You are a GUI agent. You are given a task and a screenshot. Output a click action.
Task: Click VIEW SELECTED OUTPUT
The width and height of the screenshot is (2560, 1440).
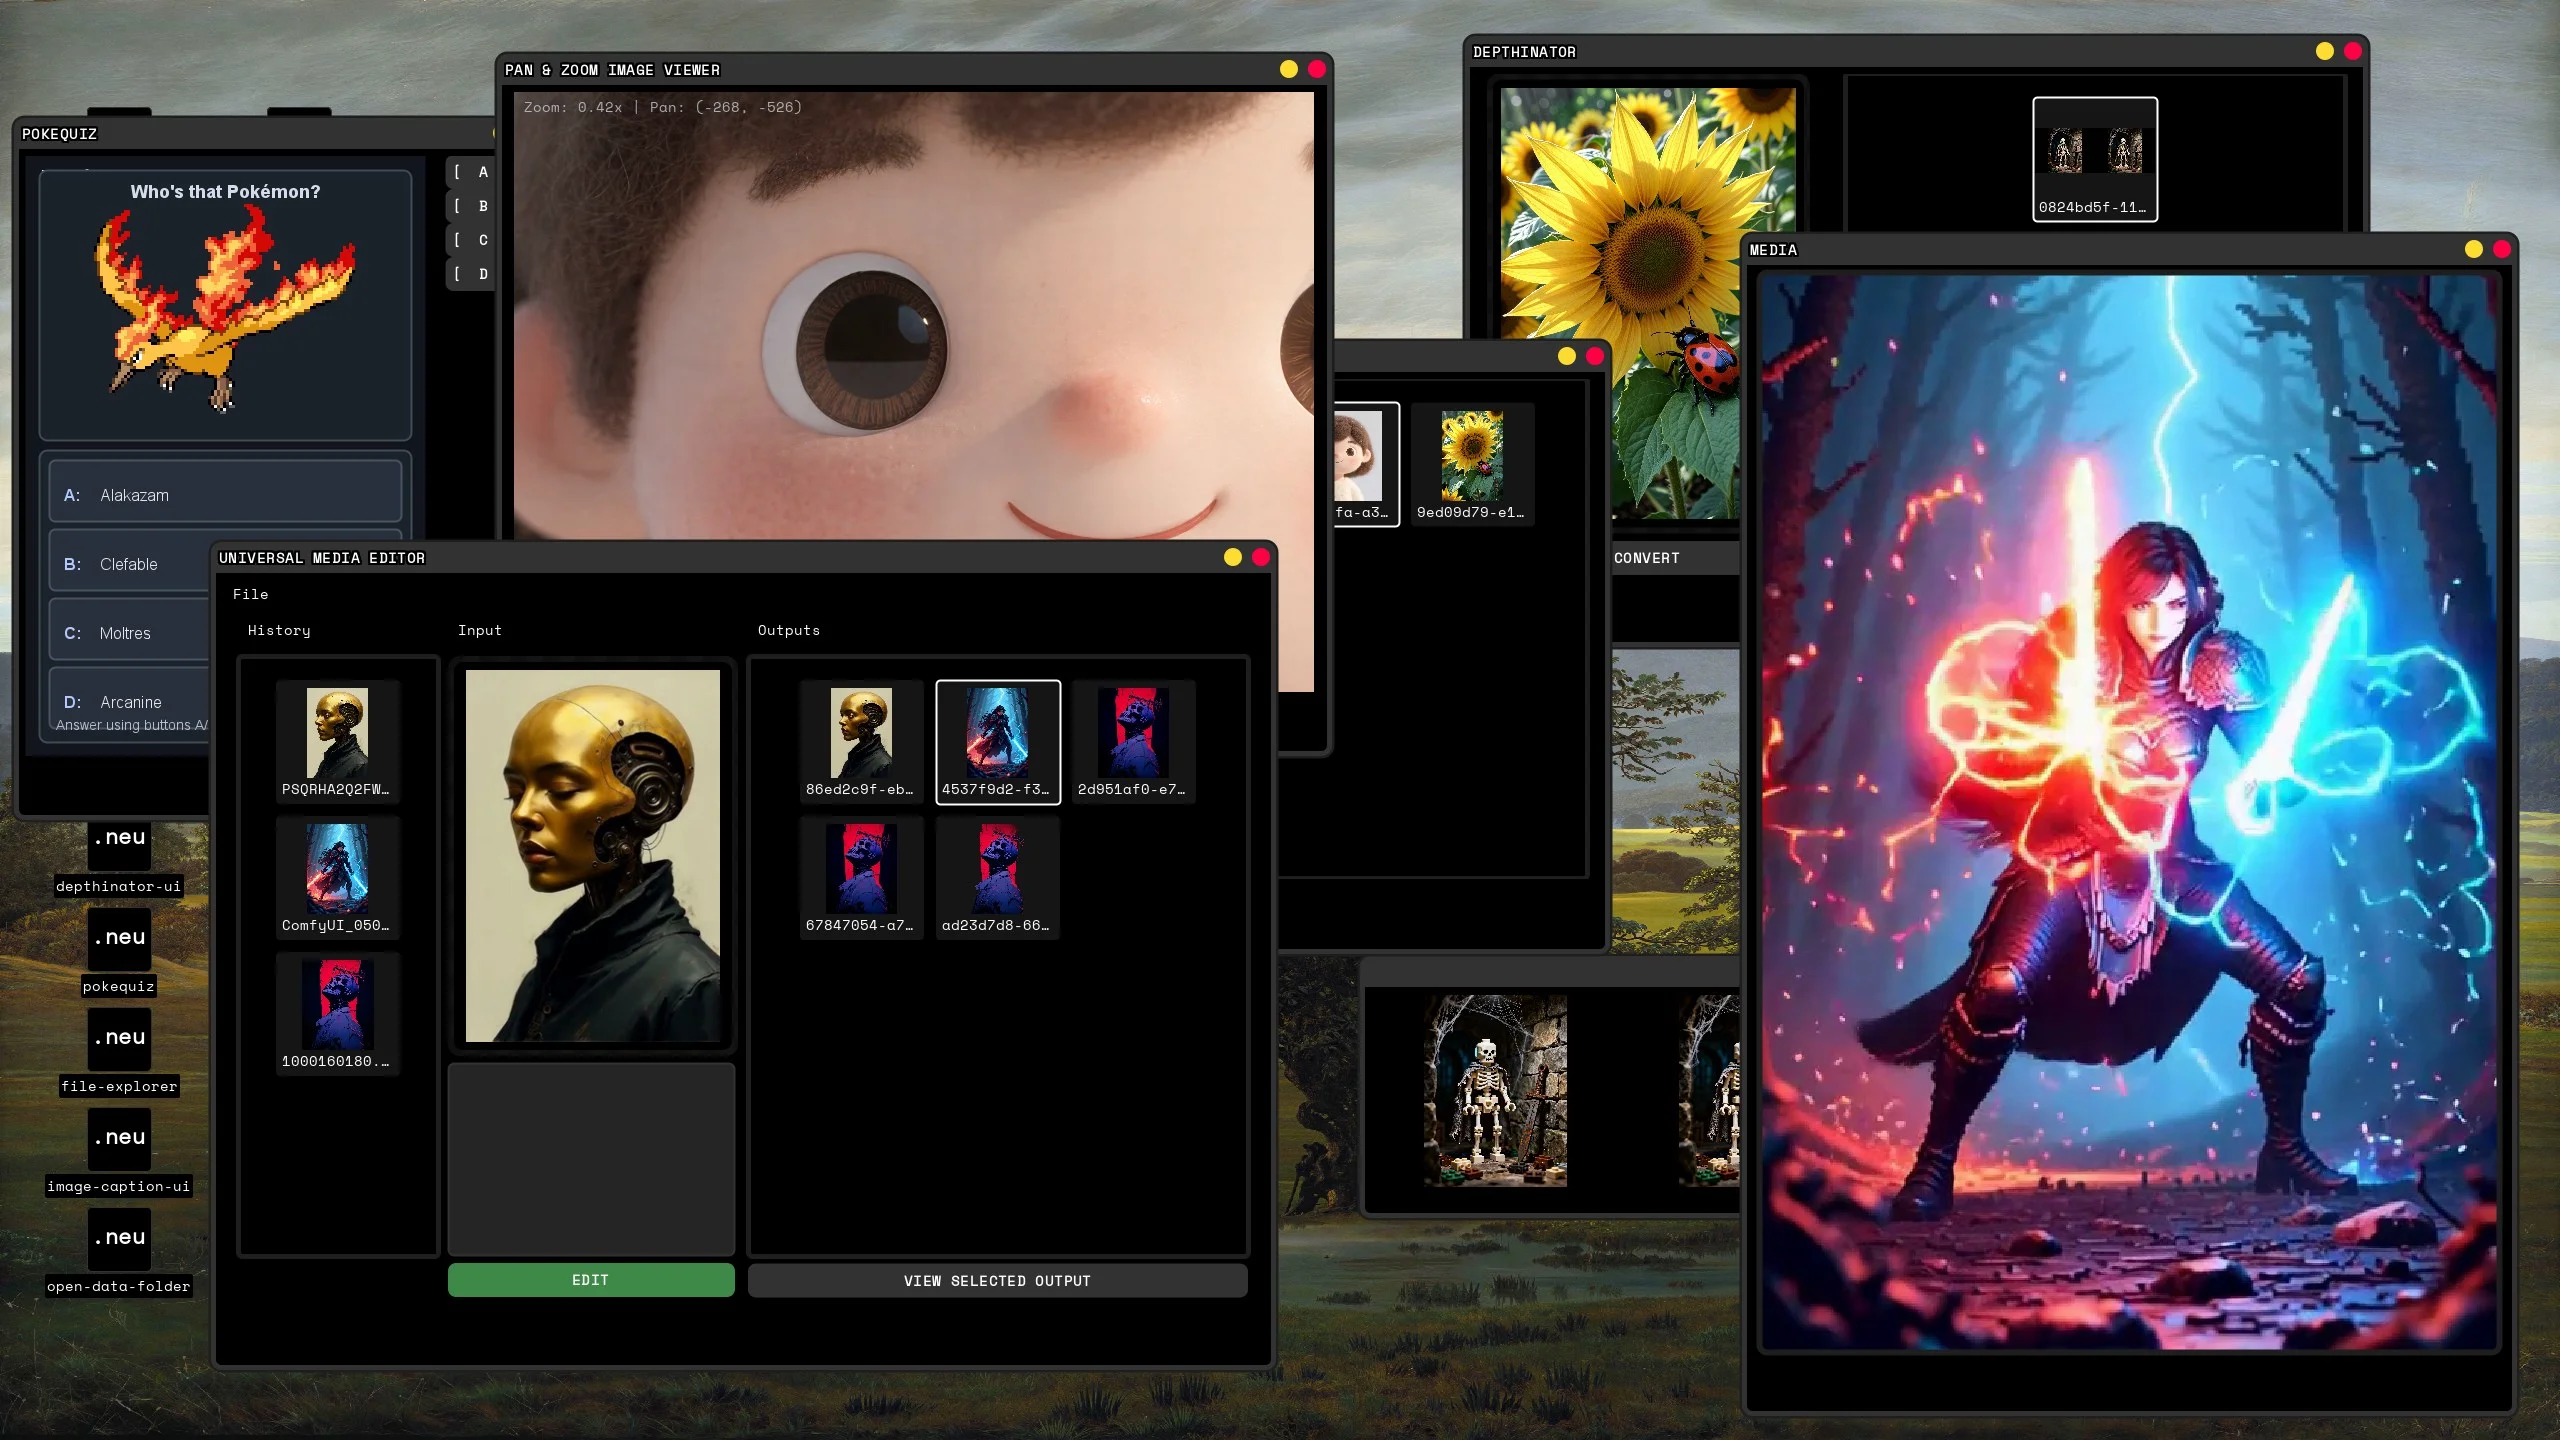pyautogui.click(x=996, y=1280)
